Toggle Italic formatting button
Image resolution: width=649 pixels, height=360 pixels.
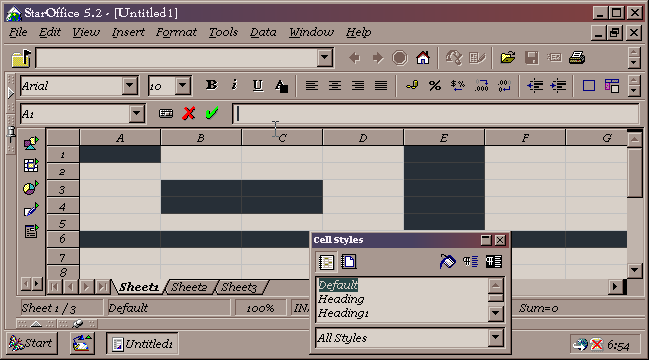coord(234,86)
